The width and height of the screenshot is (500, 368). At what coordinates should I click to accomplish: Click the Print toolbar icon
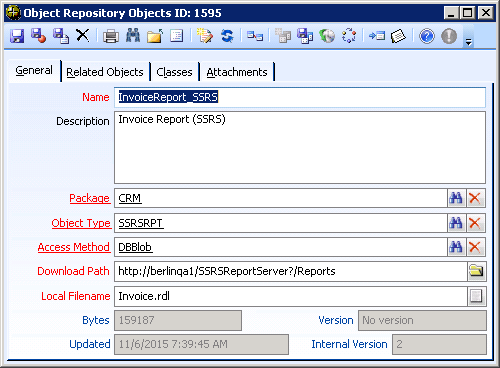[x=111, y=36]
